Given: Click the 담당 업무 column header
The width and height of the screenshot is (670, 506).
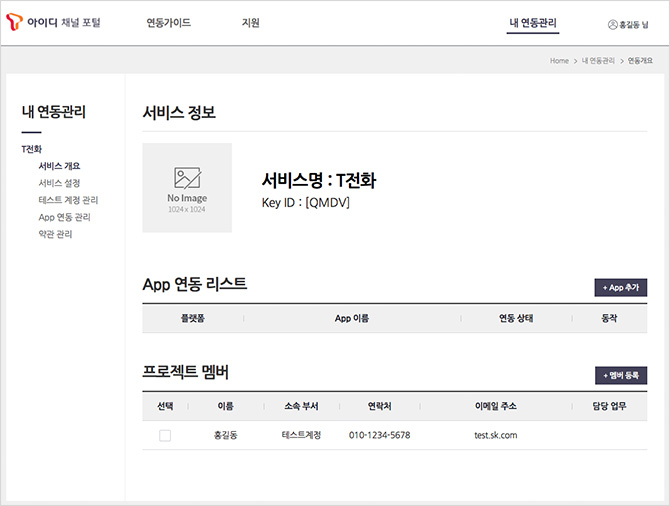Looking at the screenshot, I should [609, 406].
